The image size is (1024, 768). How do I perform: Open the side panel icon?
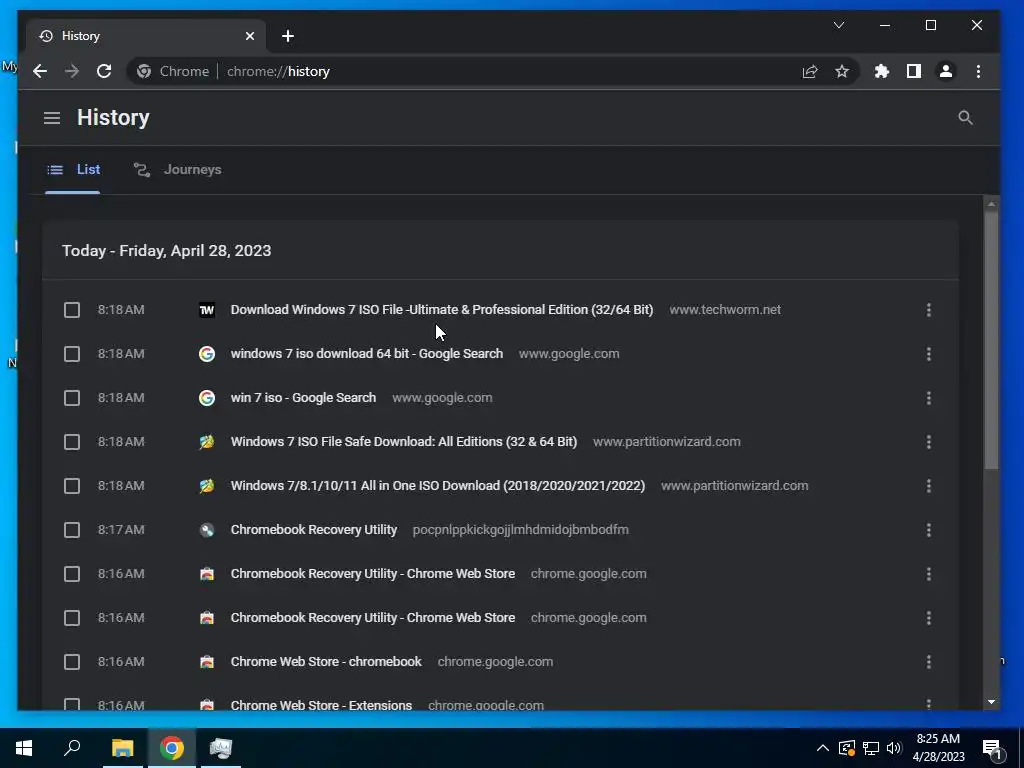click(914, 71)
